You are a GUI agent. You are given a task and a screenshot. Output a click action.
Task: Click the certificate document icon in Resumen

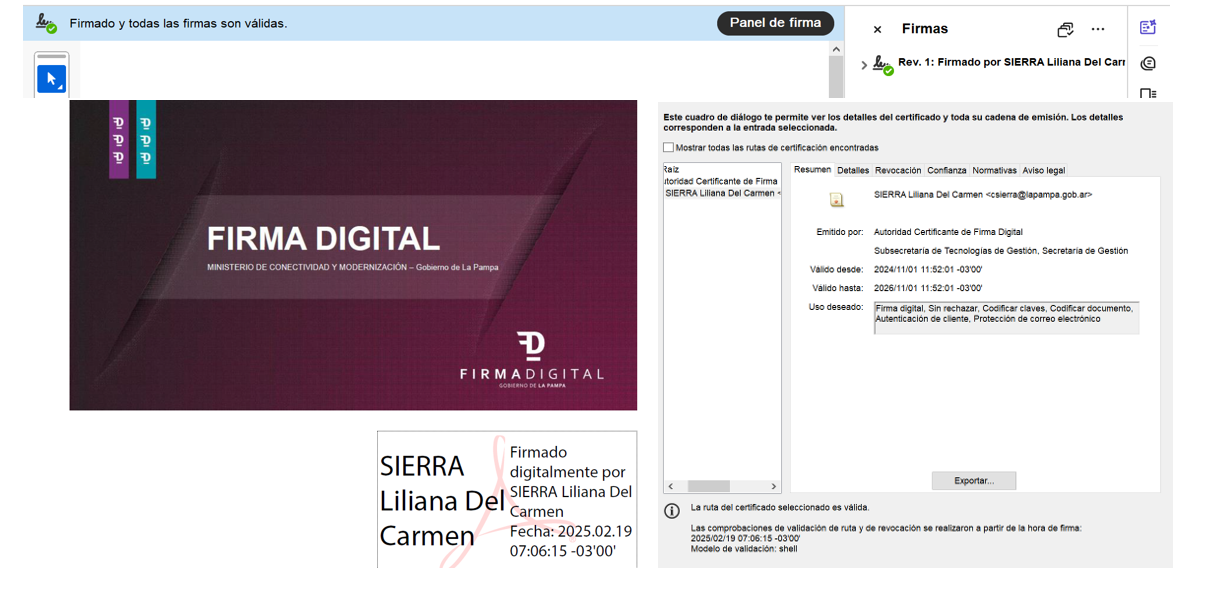click(x=838, y=197)
